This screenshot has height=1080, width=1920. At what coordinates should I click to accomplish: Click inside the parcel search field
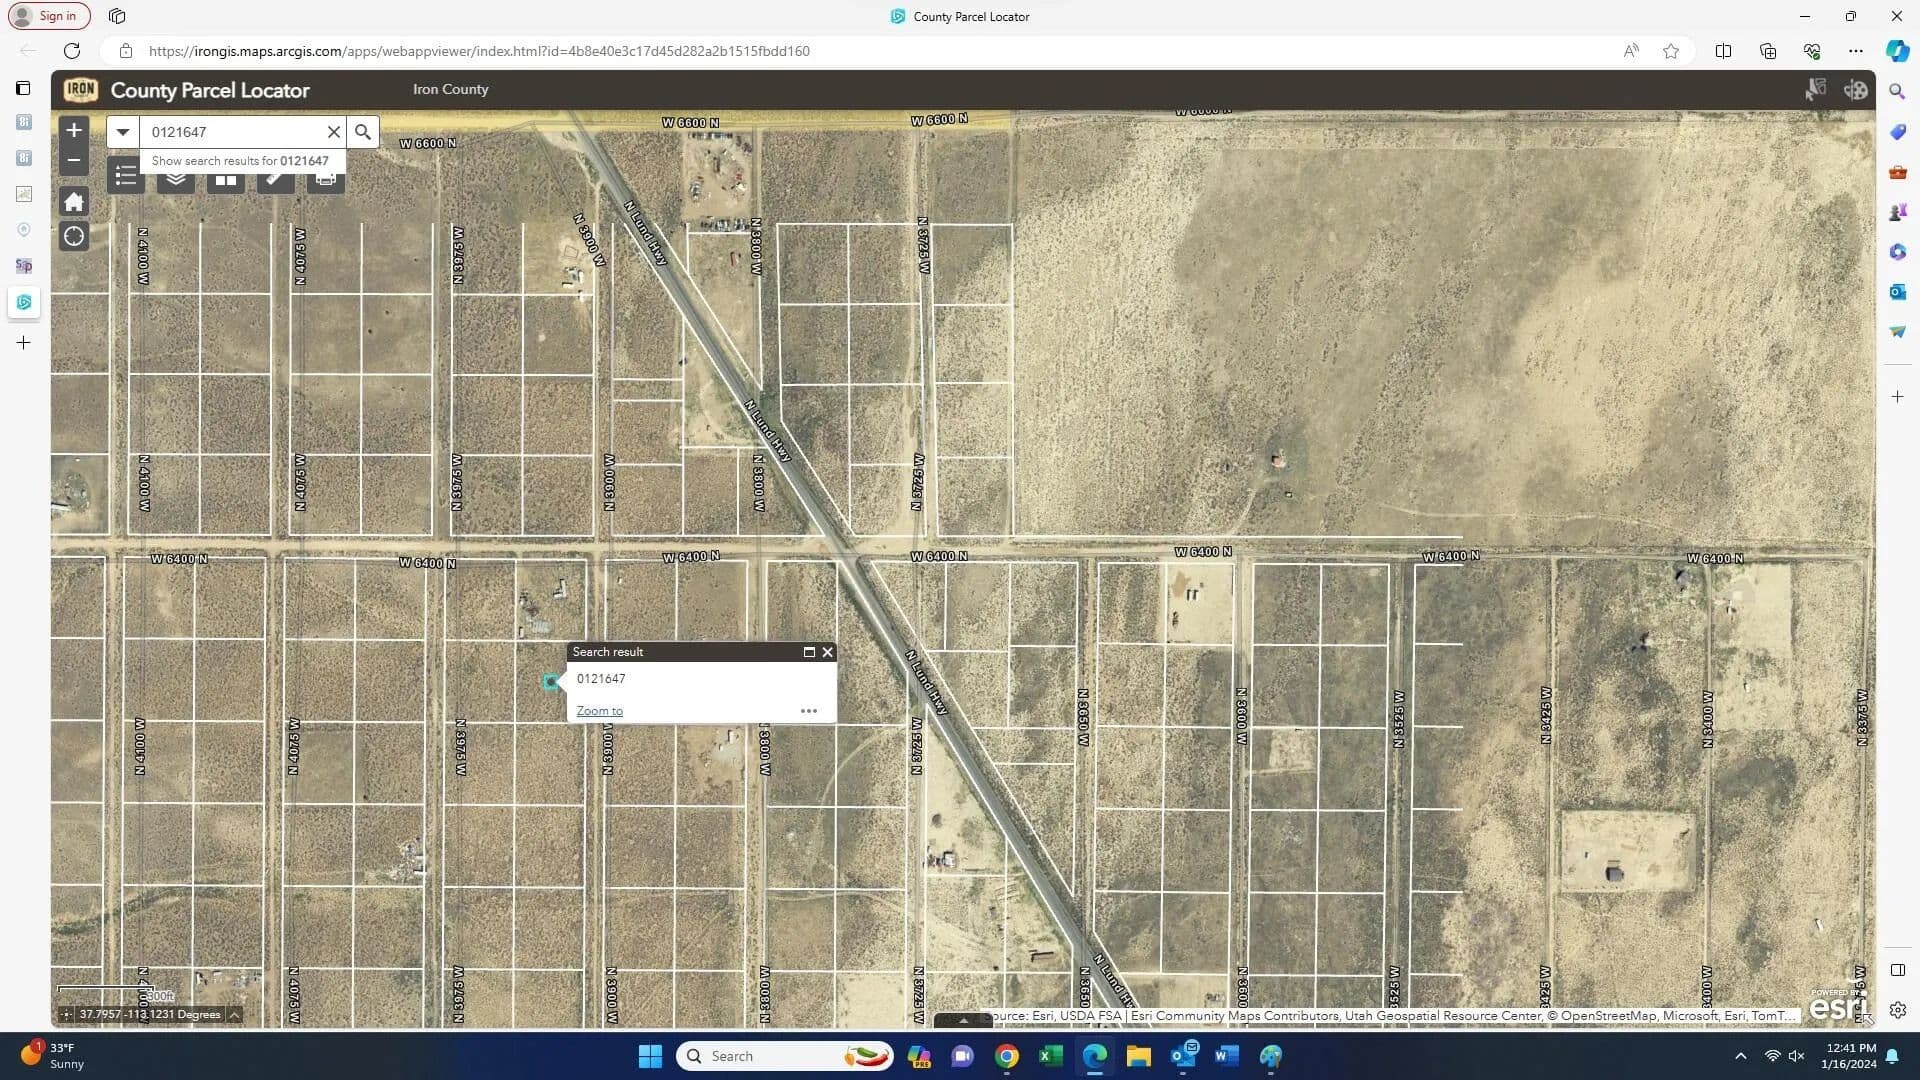235,132
